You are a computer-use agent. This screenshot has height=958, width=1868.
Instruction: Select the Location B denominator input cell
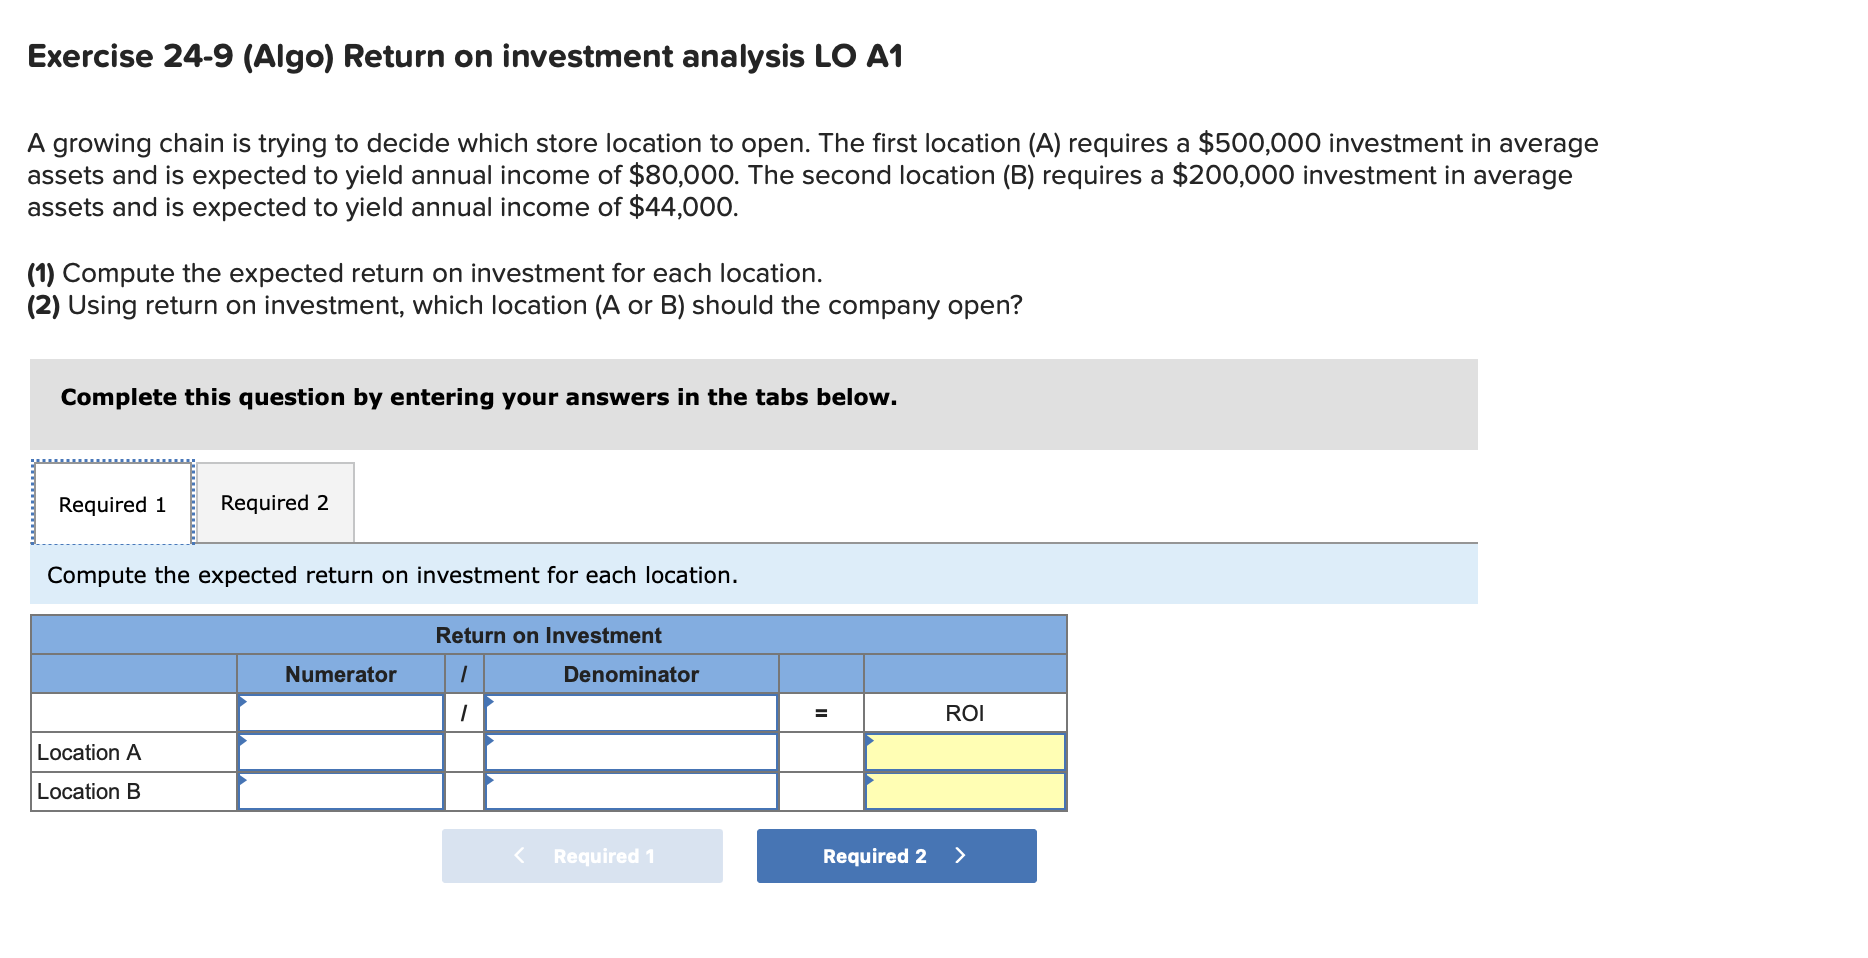pos(630,791)
